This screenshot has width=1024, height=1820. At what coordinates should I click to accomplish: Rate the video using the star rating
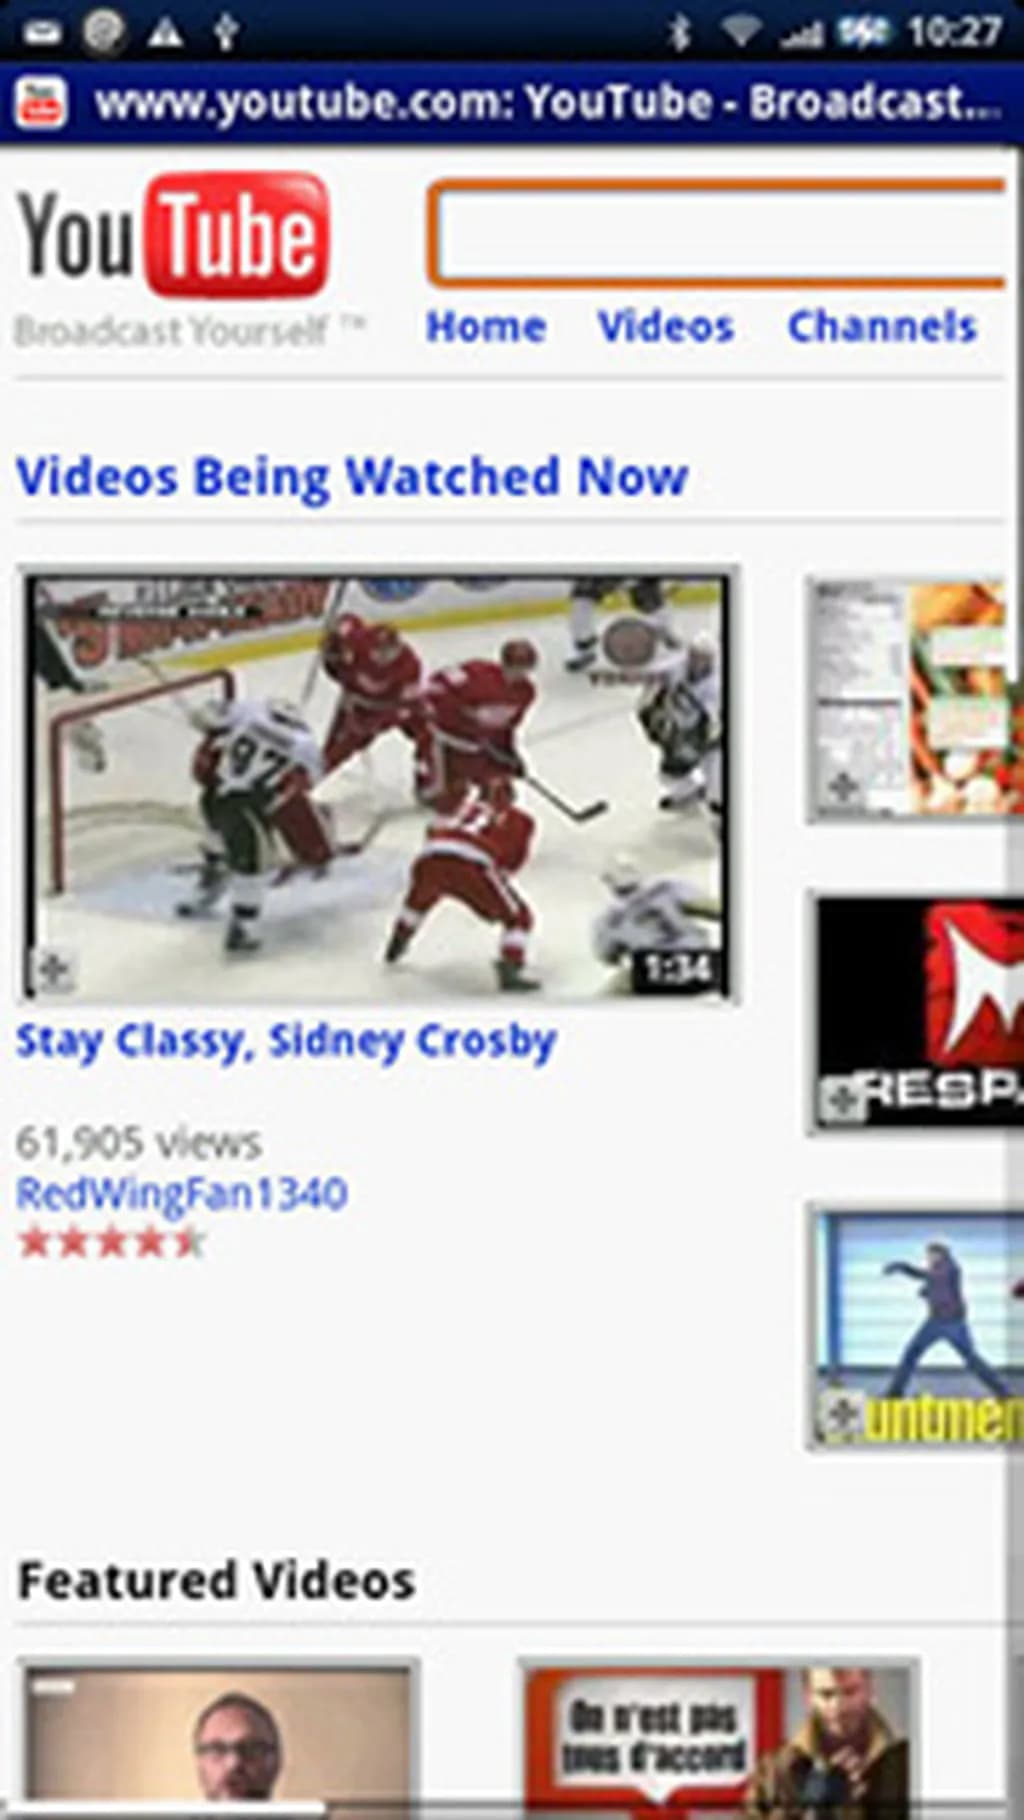(112, 1243)
